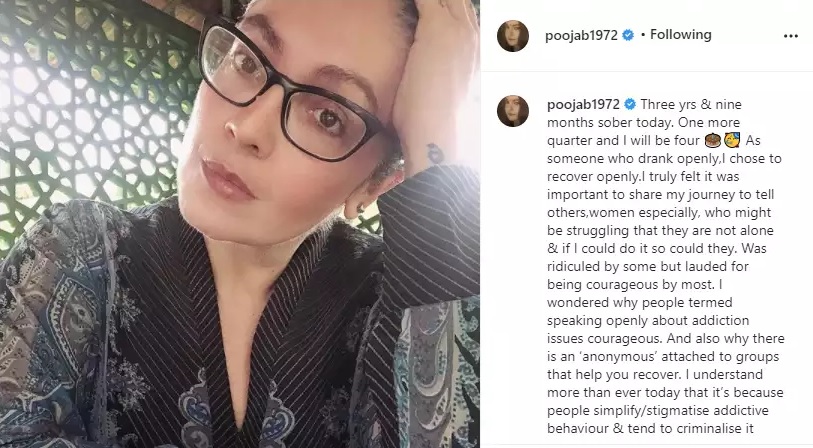The height and width of the screenshot is (448, 813).
Task: Click the party face emoji in caption
Action: (732, 140)
